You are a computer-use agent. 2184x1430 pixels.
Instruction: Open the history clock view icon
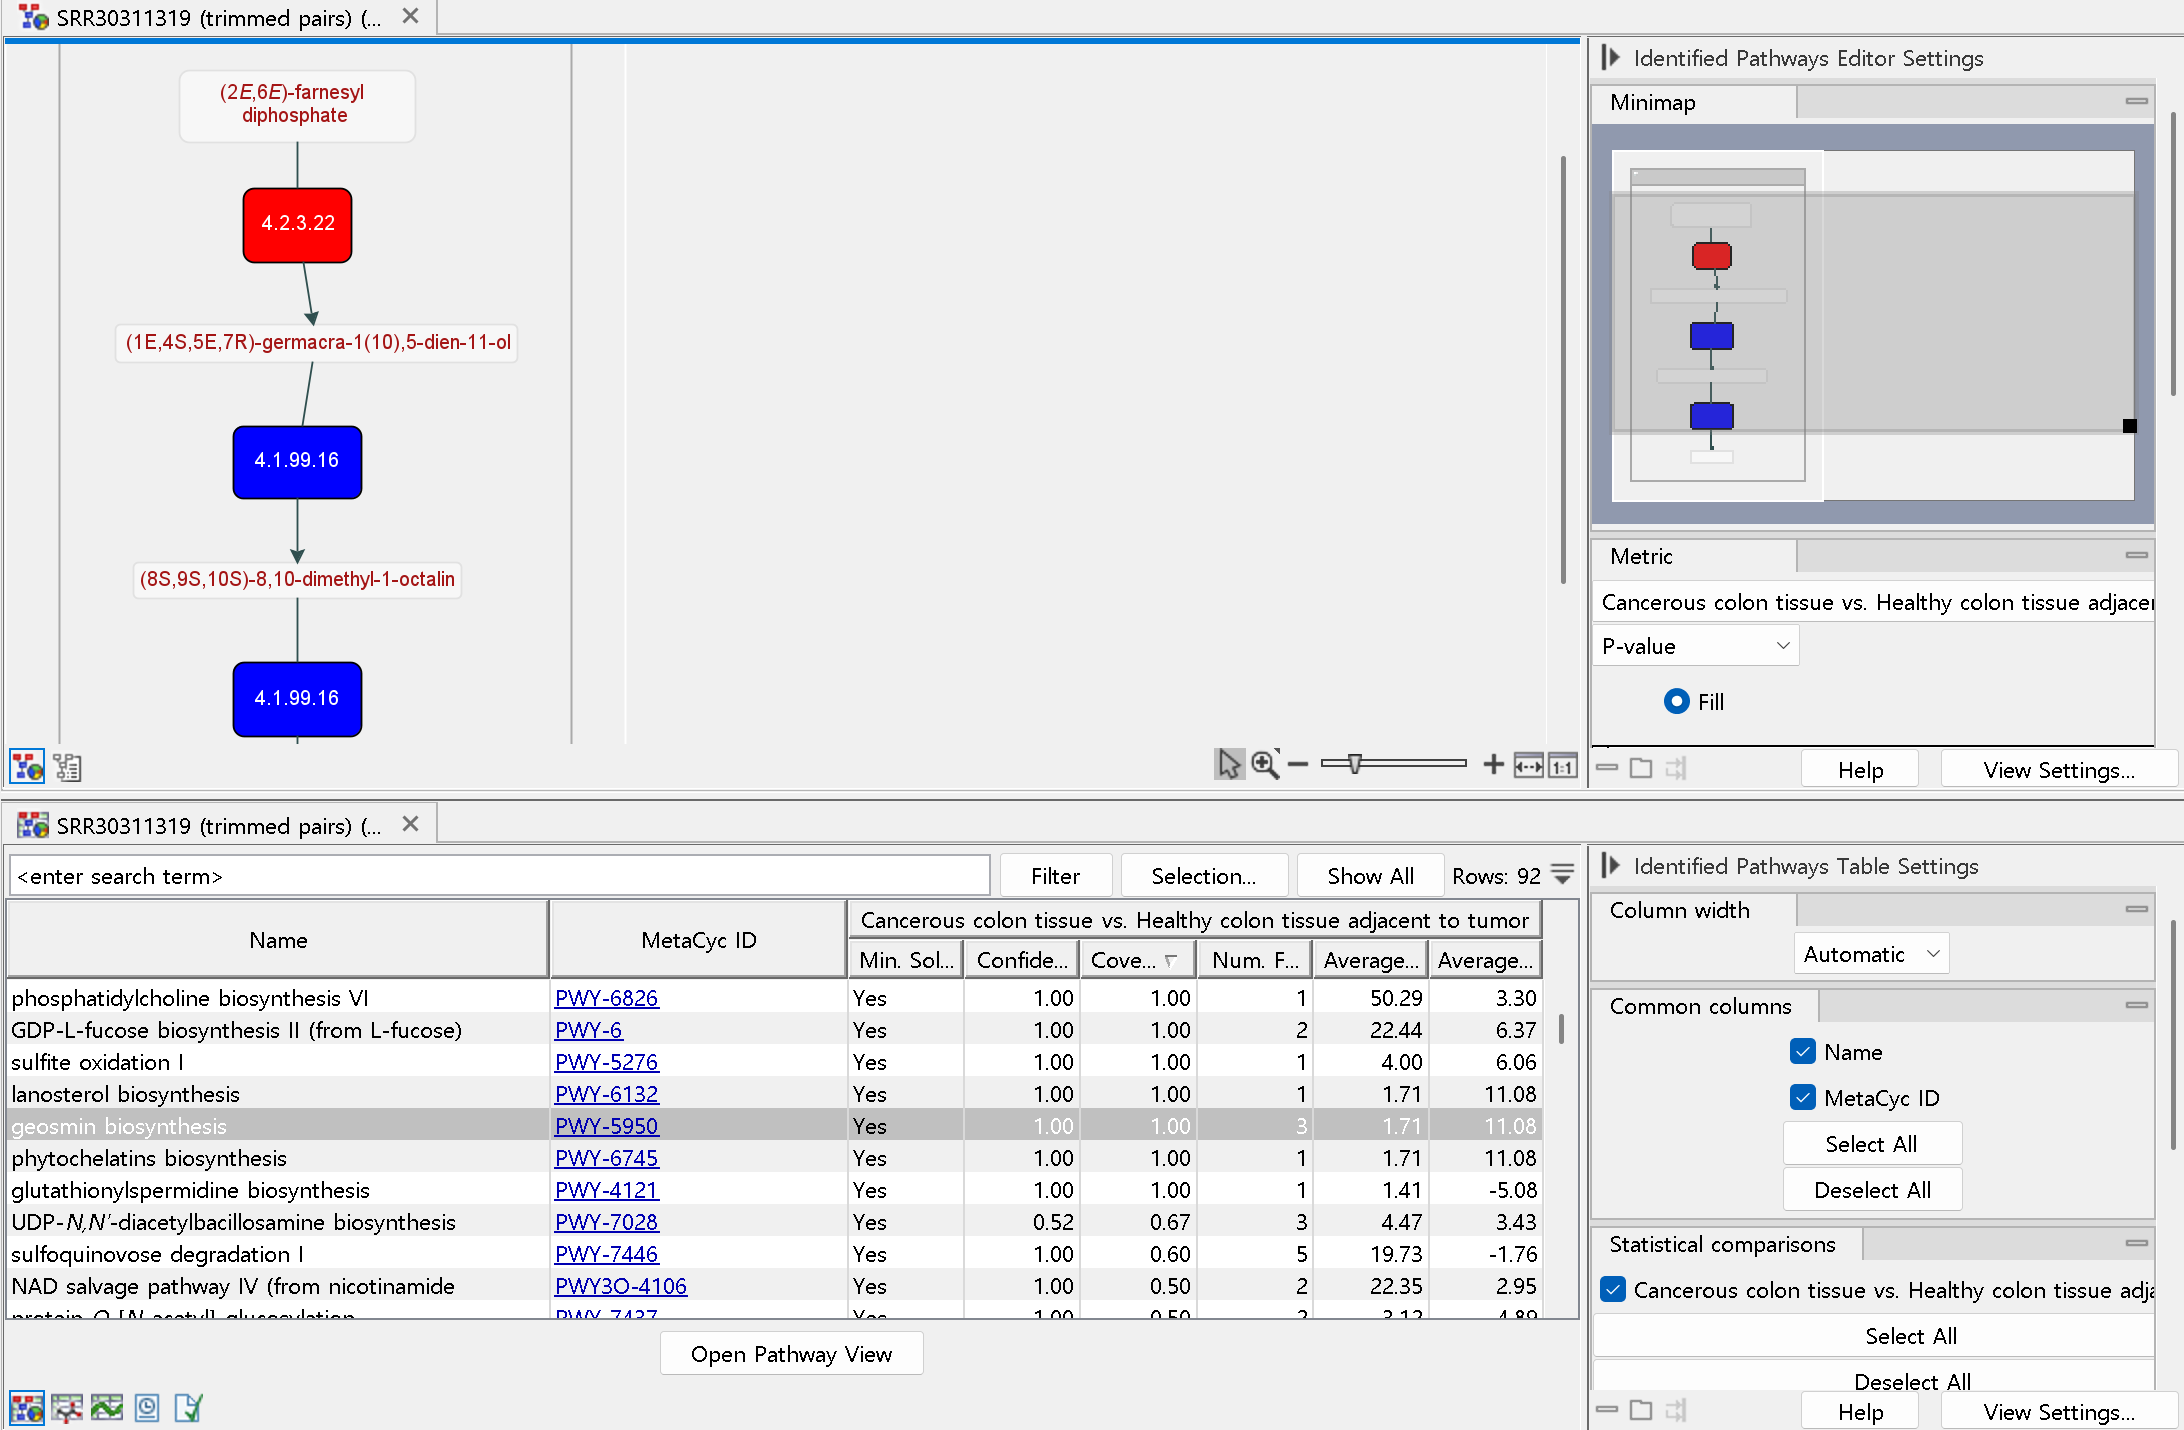(x=147, y=1408)
